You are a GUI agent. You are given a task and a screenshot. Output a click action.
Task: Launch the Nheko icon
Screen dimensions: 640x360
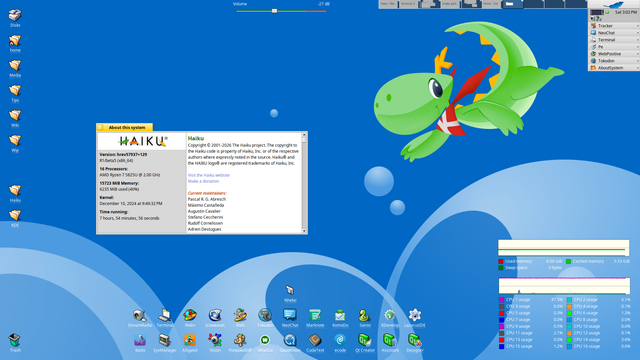pyautogui.click(x=290, y=290)
